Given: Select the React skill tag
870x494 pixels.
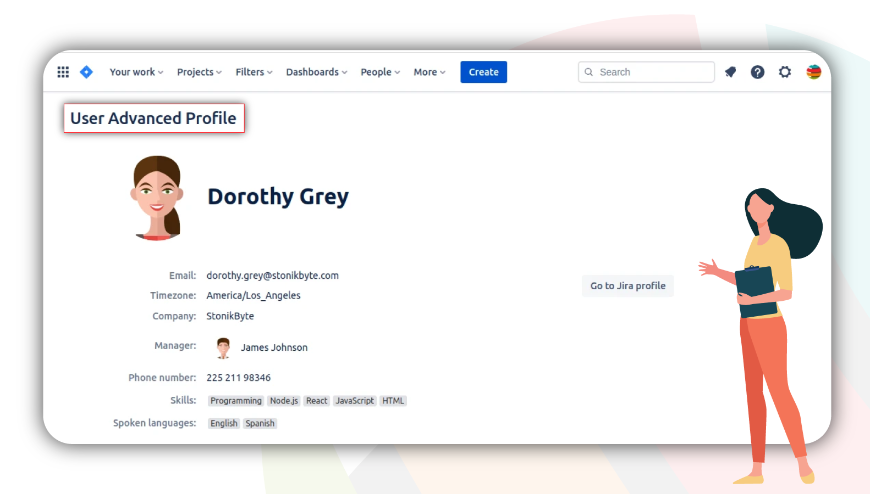Looking at the screenshot, I should [317, 401].
